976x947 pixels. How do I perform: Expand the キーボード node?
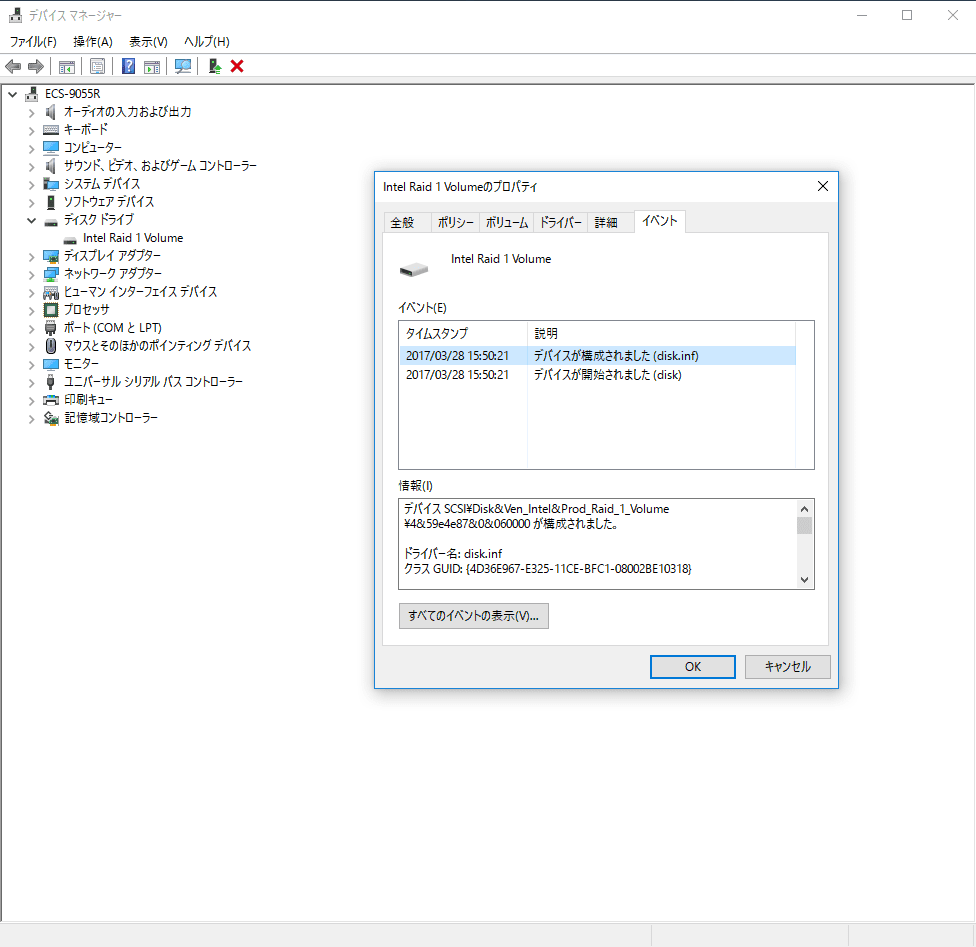(31, 131)
